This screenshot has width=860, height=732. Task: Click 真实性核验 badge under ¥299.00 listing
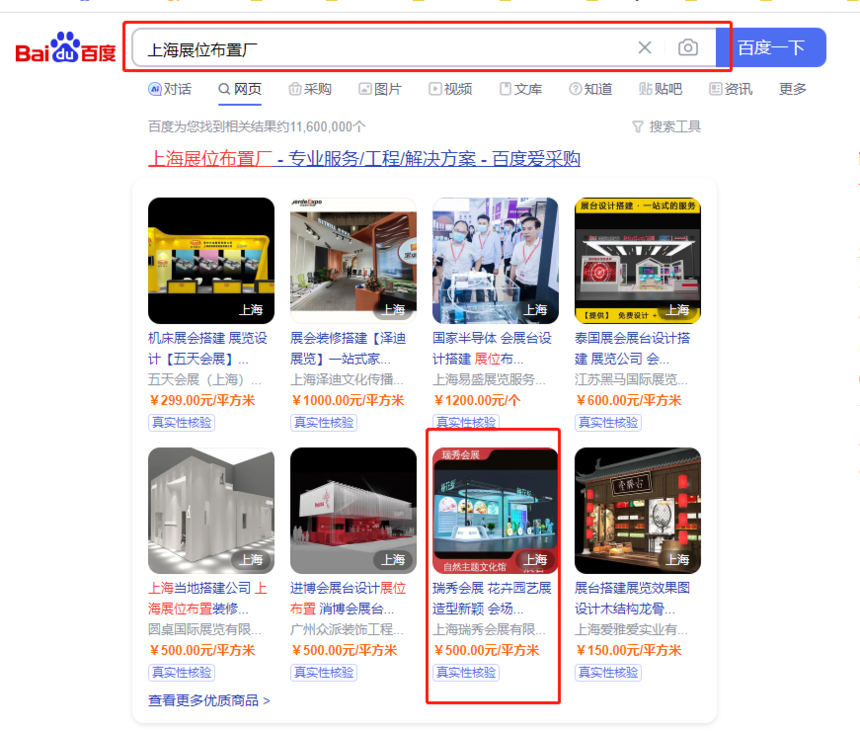[x=182, y=423]
